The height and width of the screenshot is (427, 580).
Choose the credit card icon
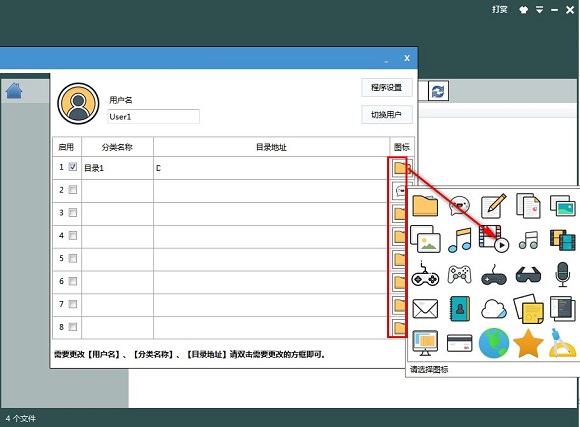459,343
